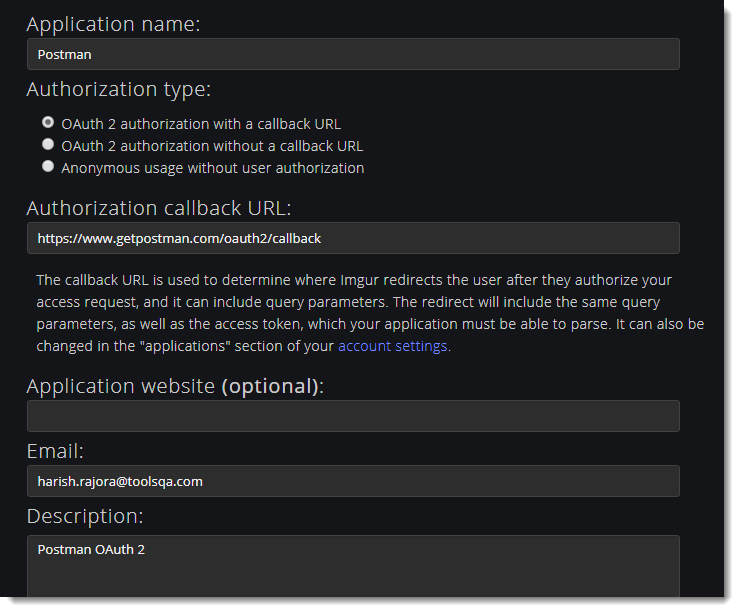739x612 pixels.
Task: Click the Application name field containing Postman
Action: tap(353, 54)
